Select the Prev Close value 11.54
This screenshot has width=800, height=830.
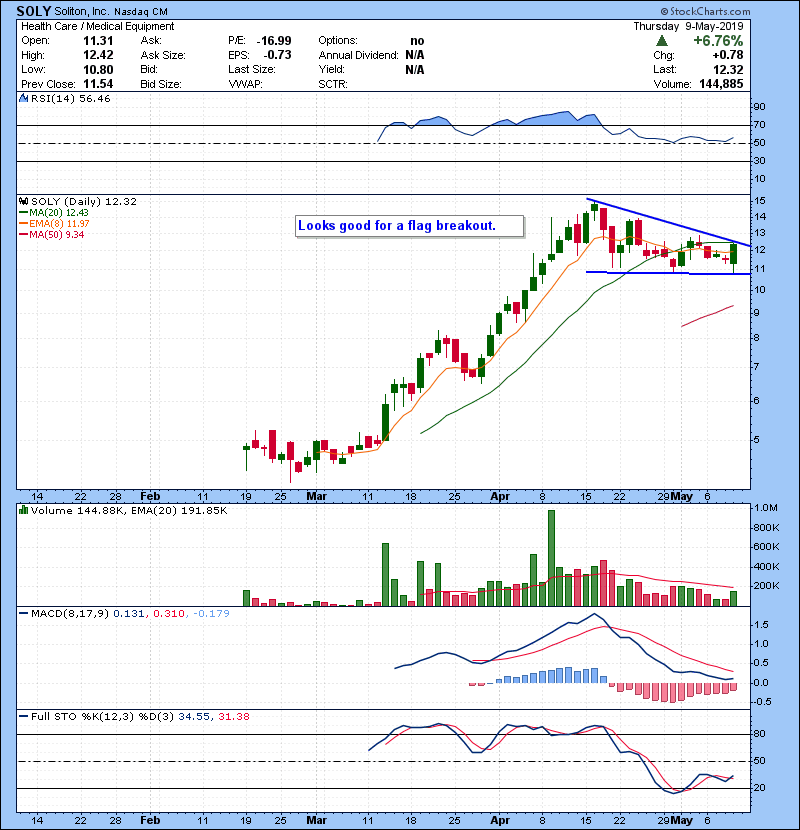click(x=98, y=84)
